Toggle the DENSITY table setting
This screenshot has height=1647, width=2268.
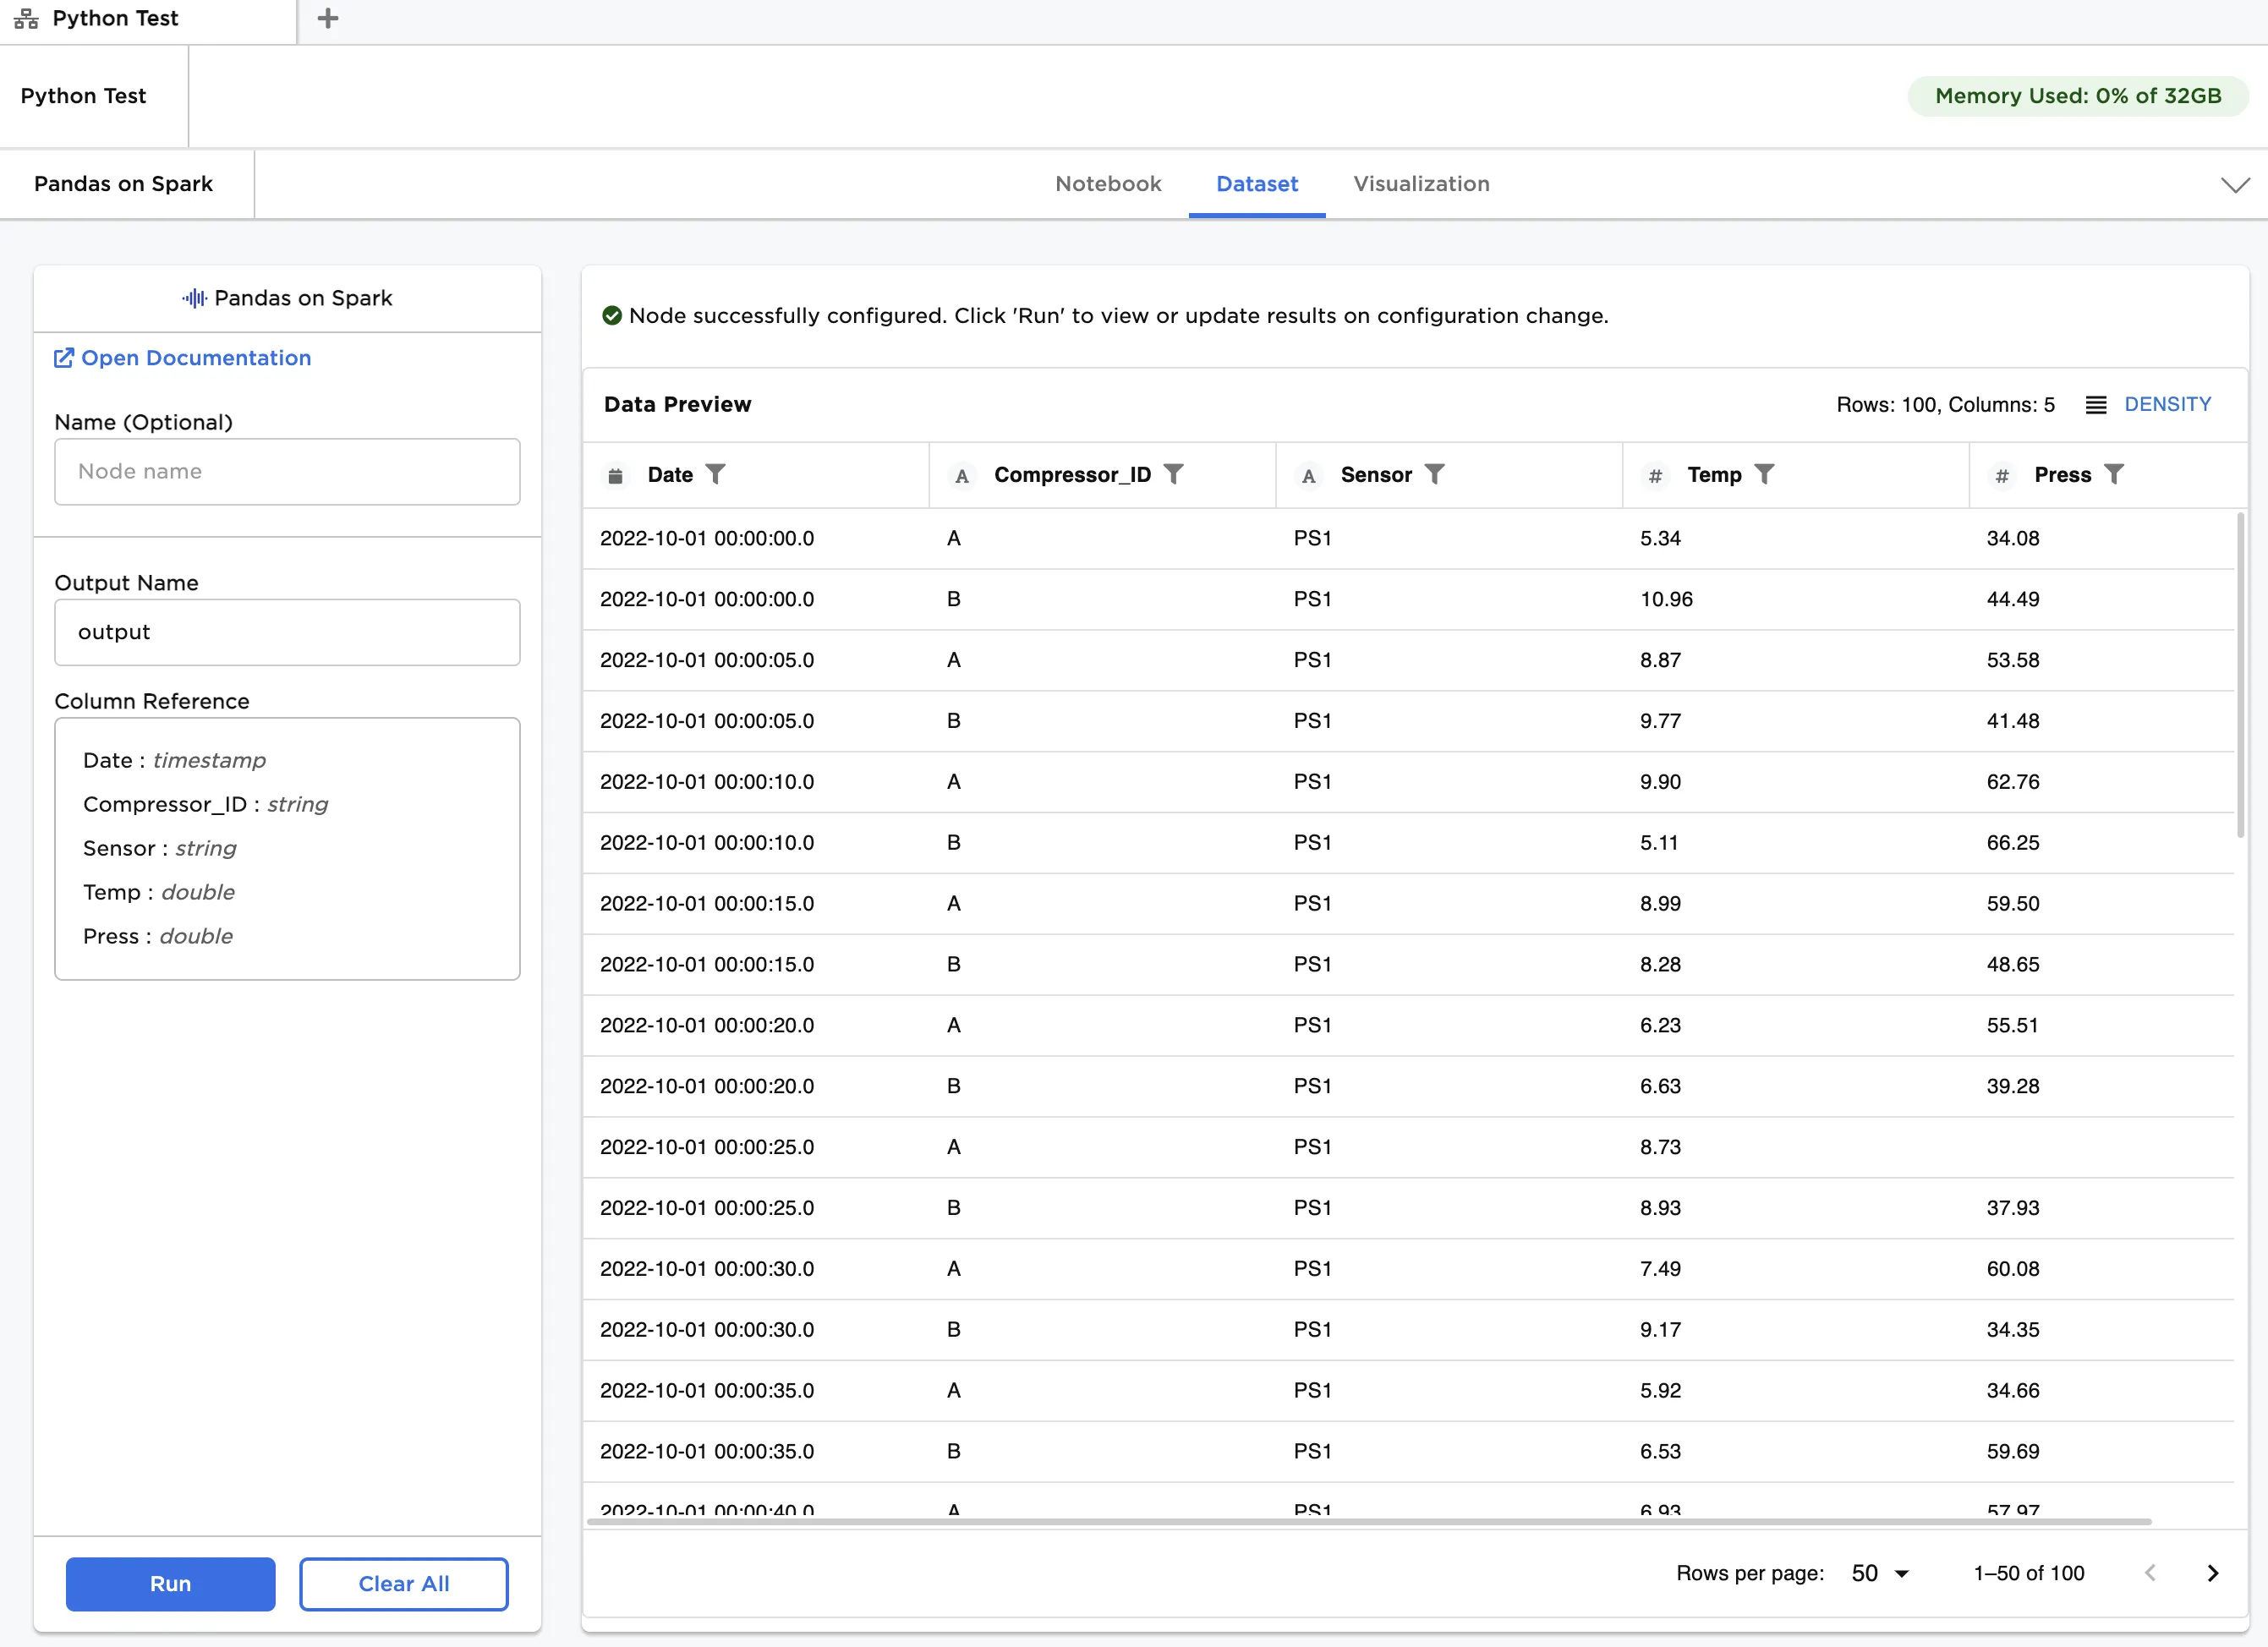2167,405
